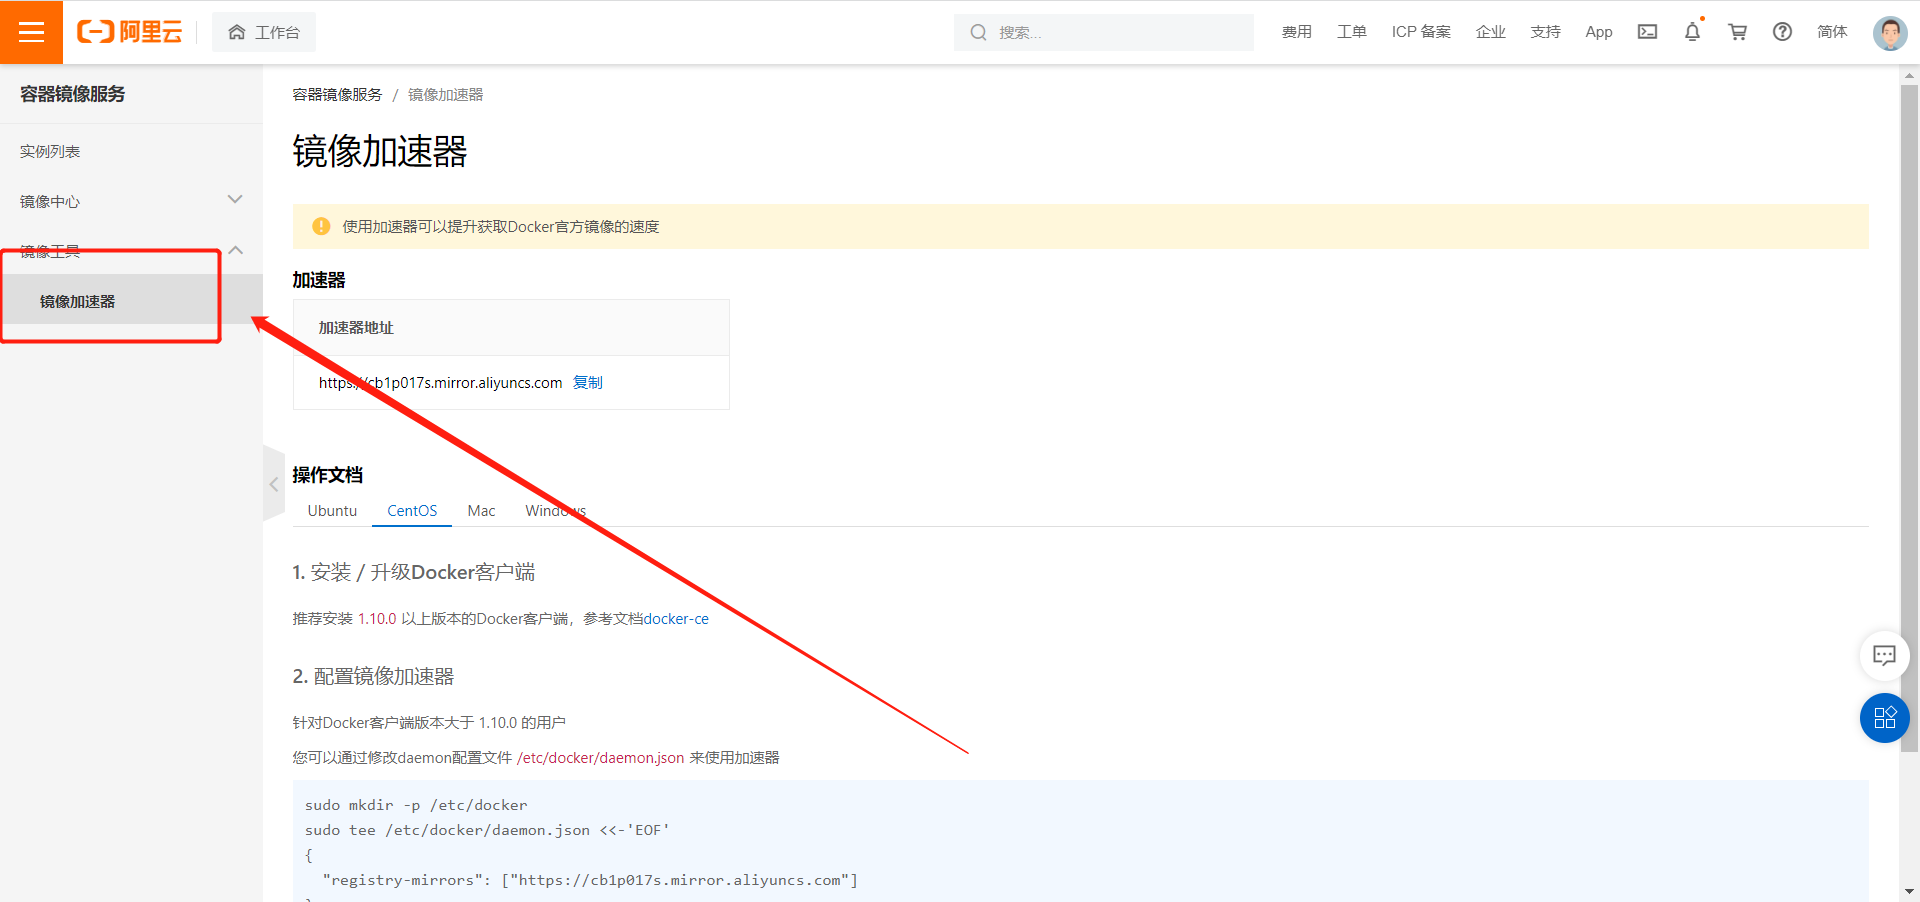
Task: Click the 工作台 workbench button
Action: pyautogui.click(x=264, y=32)
